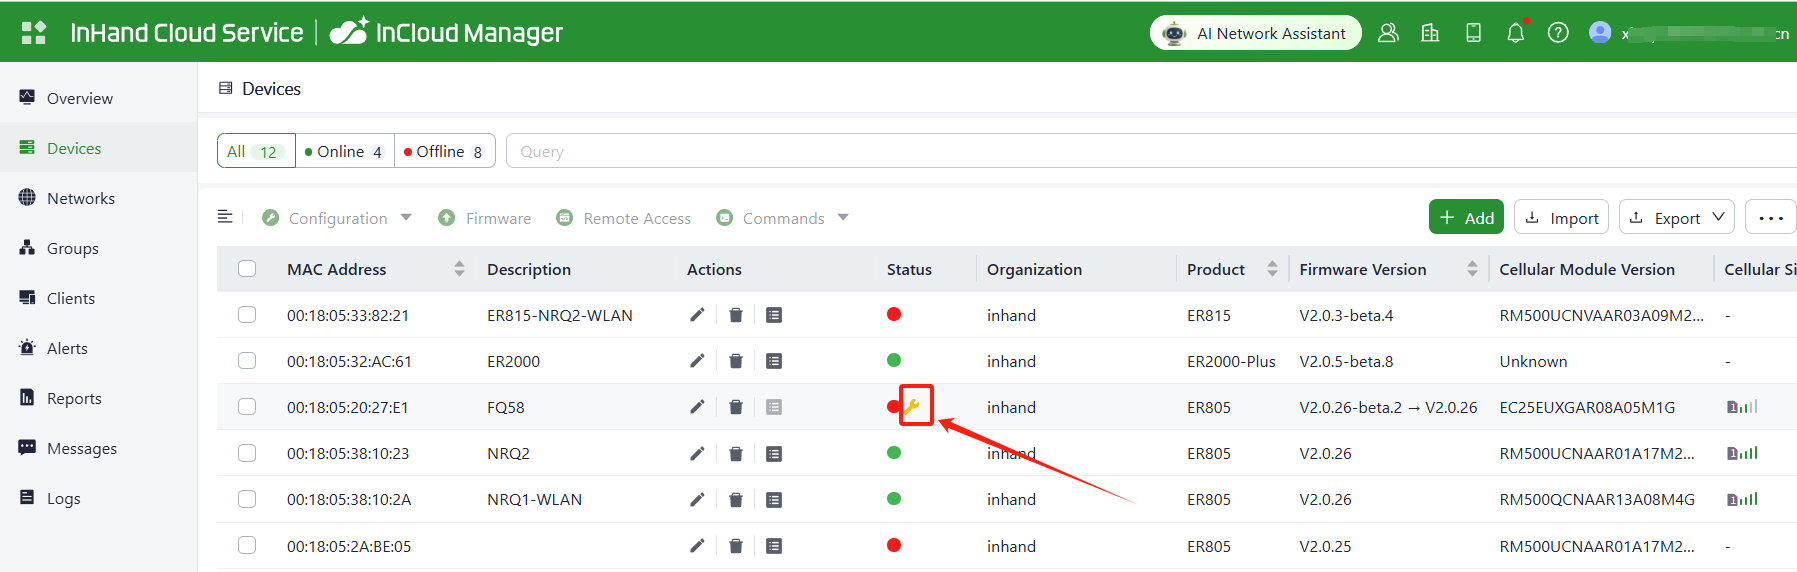
Task: Click the green Add button
Action: [1465, 217]
